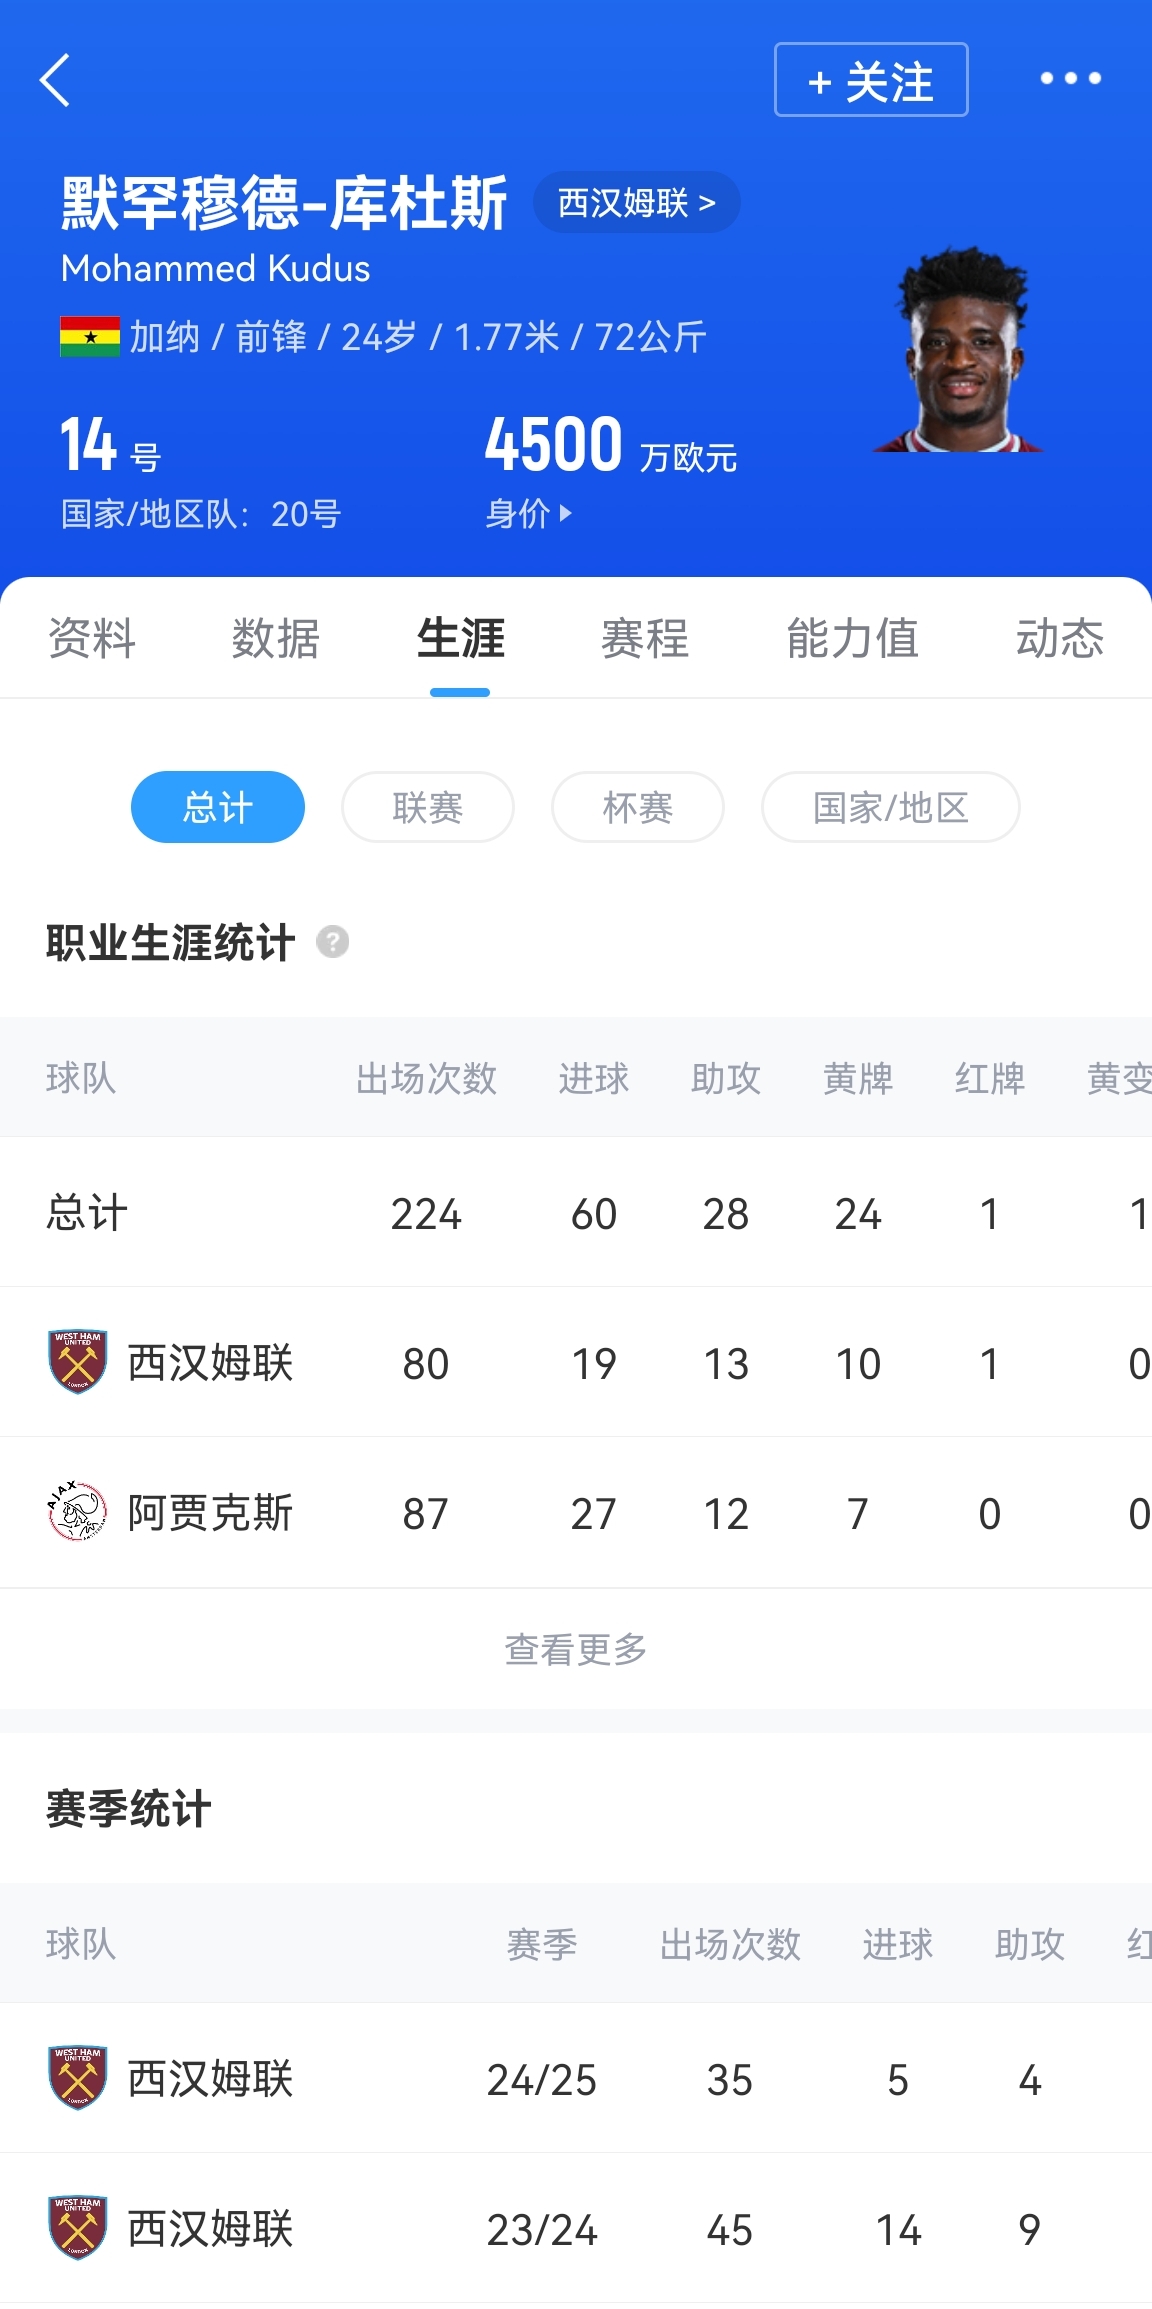The image size is (1152, 2309).
Task: Open the three-dot more options menu
Action: [1070, 78]
